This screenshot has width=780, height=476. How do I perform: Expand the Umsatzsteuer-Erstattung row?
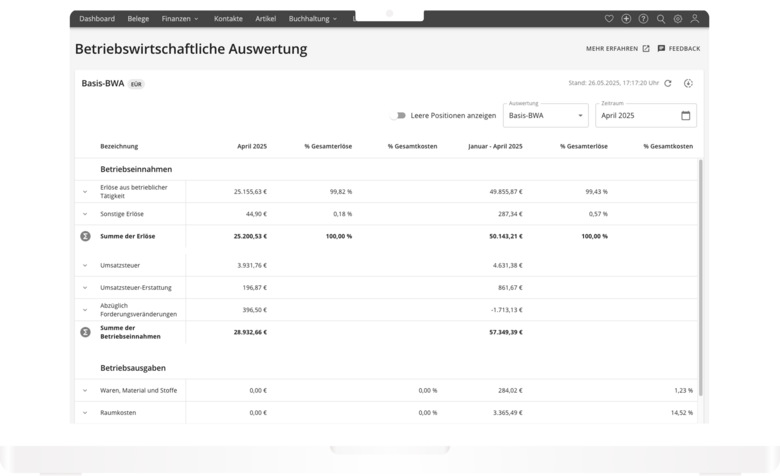point(85,288)
